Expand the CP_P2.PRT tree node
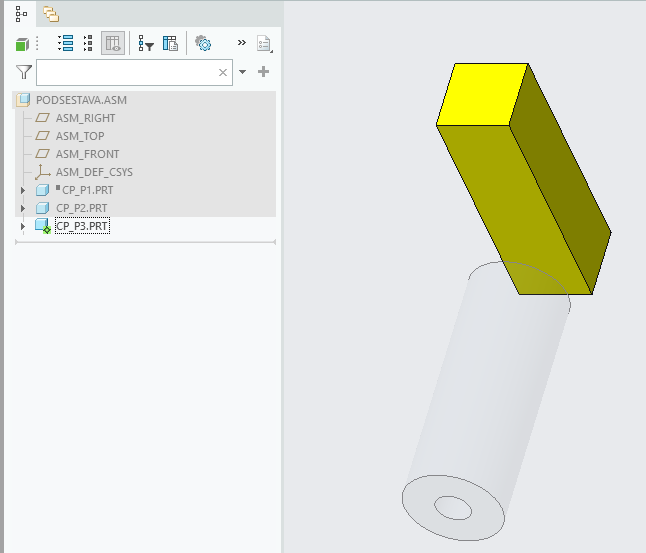646x553 pixels. 24,208
